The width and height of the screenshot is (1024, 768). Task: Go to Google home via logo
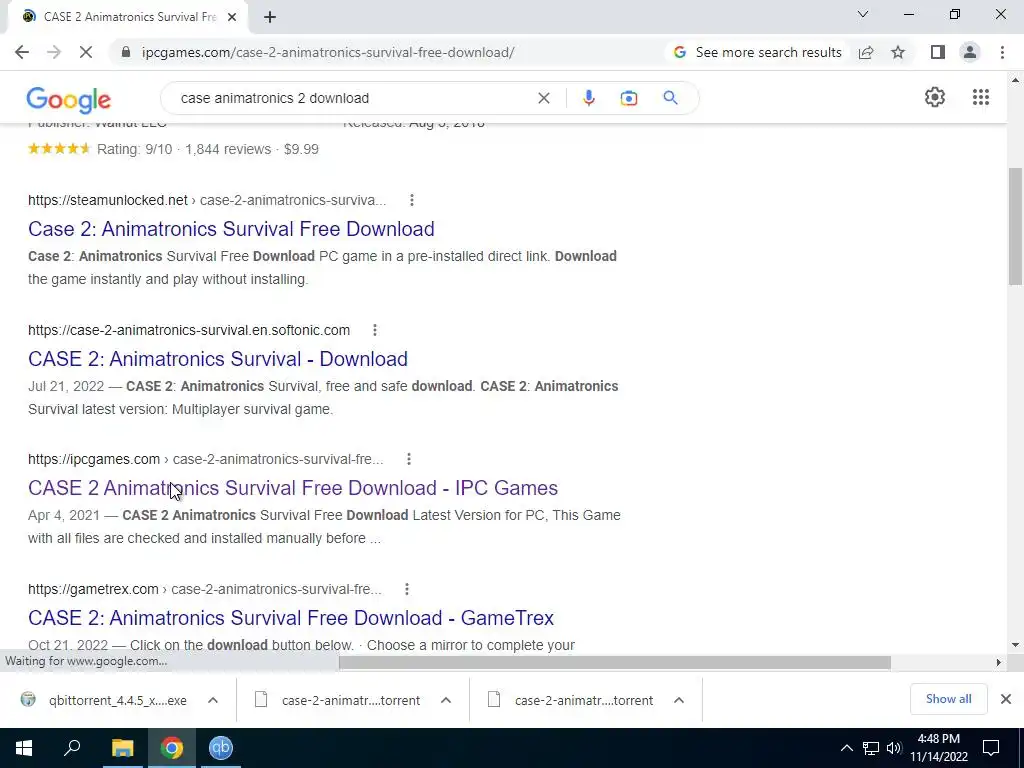pos(69,100)
